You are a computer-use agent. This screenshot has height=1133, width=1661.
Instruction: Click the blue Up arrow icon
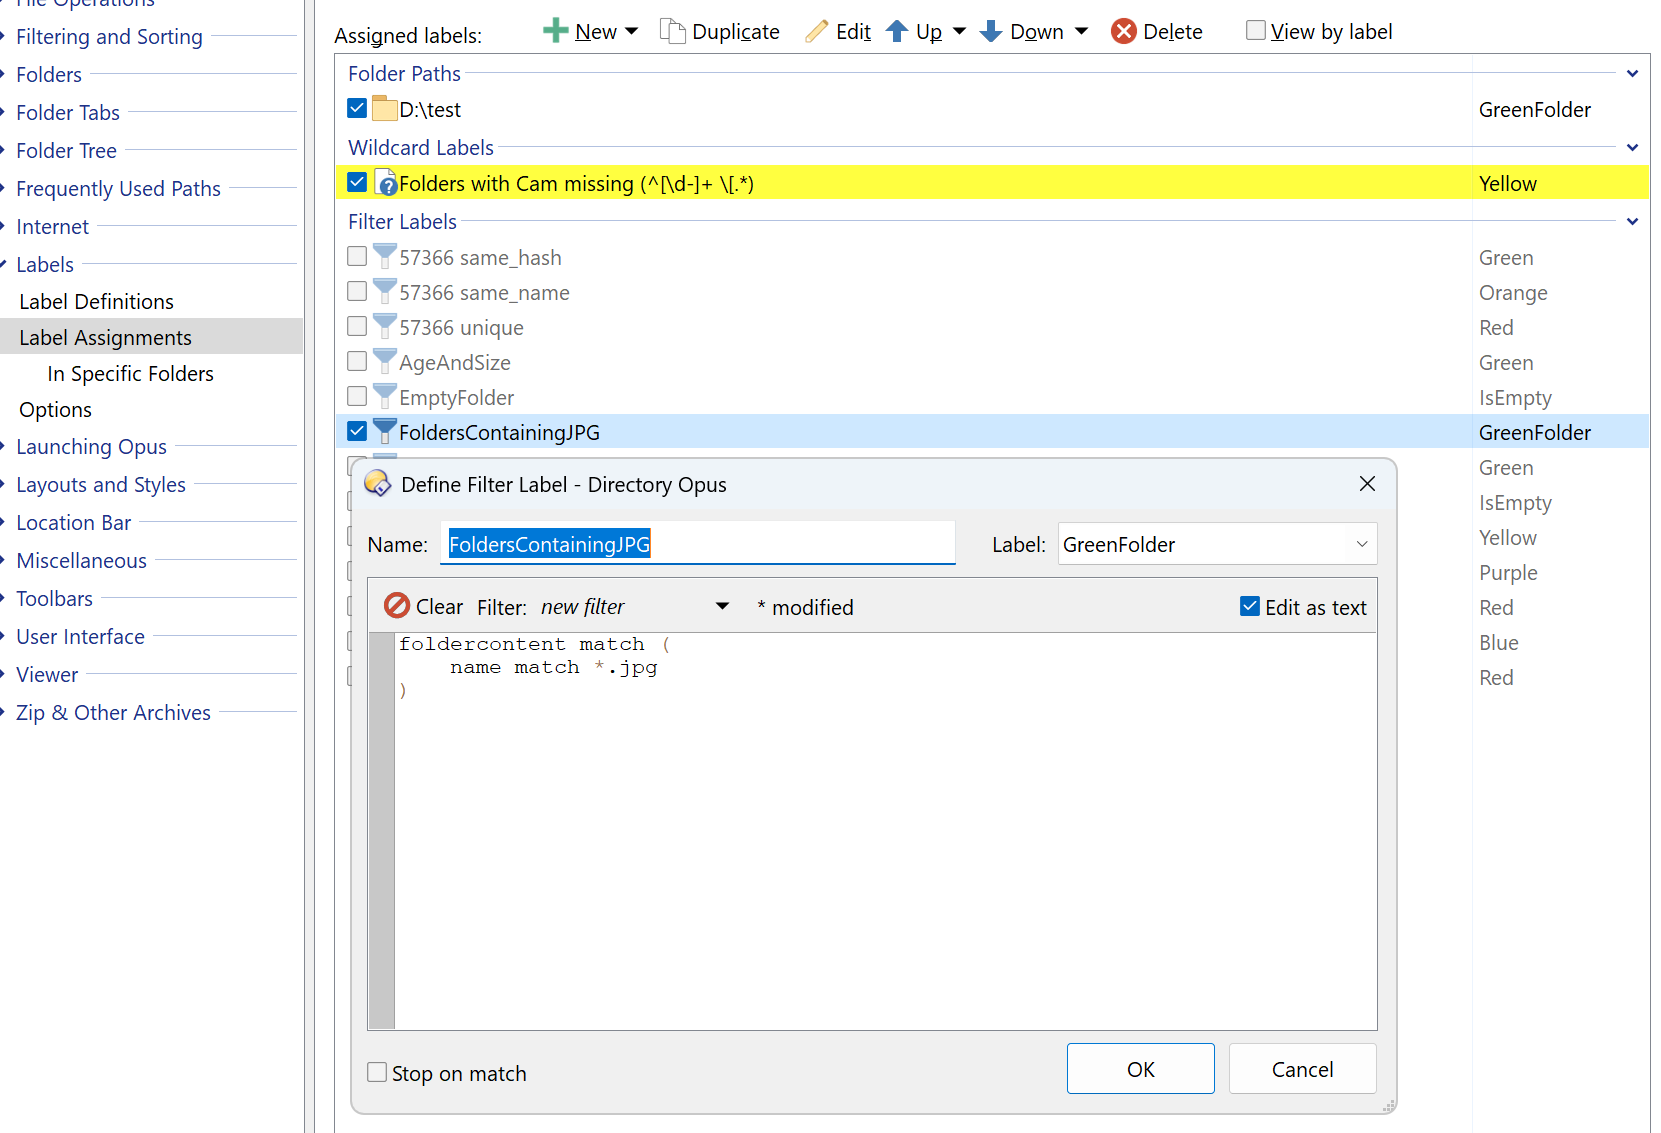click(897, 31)
